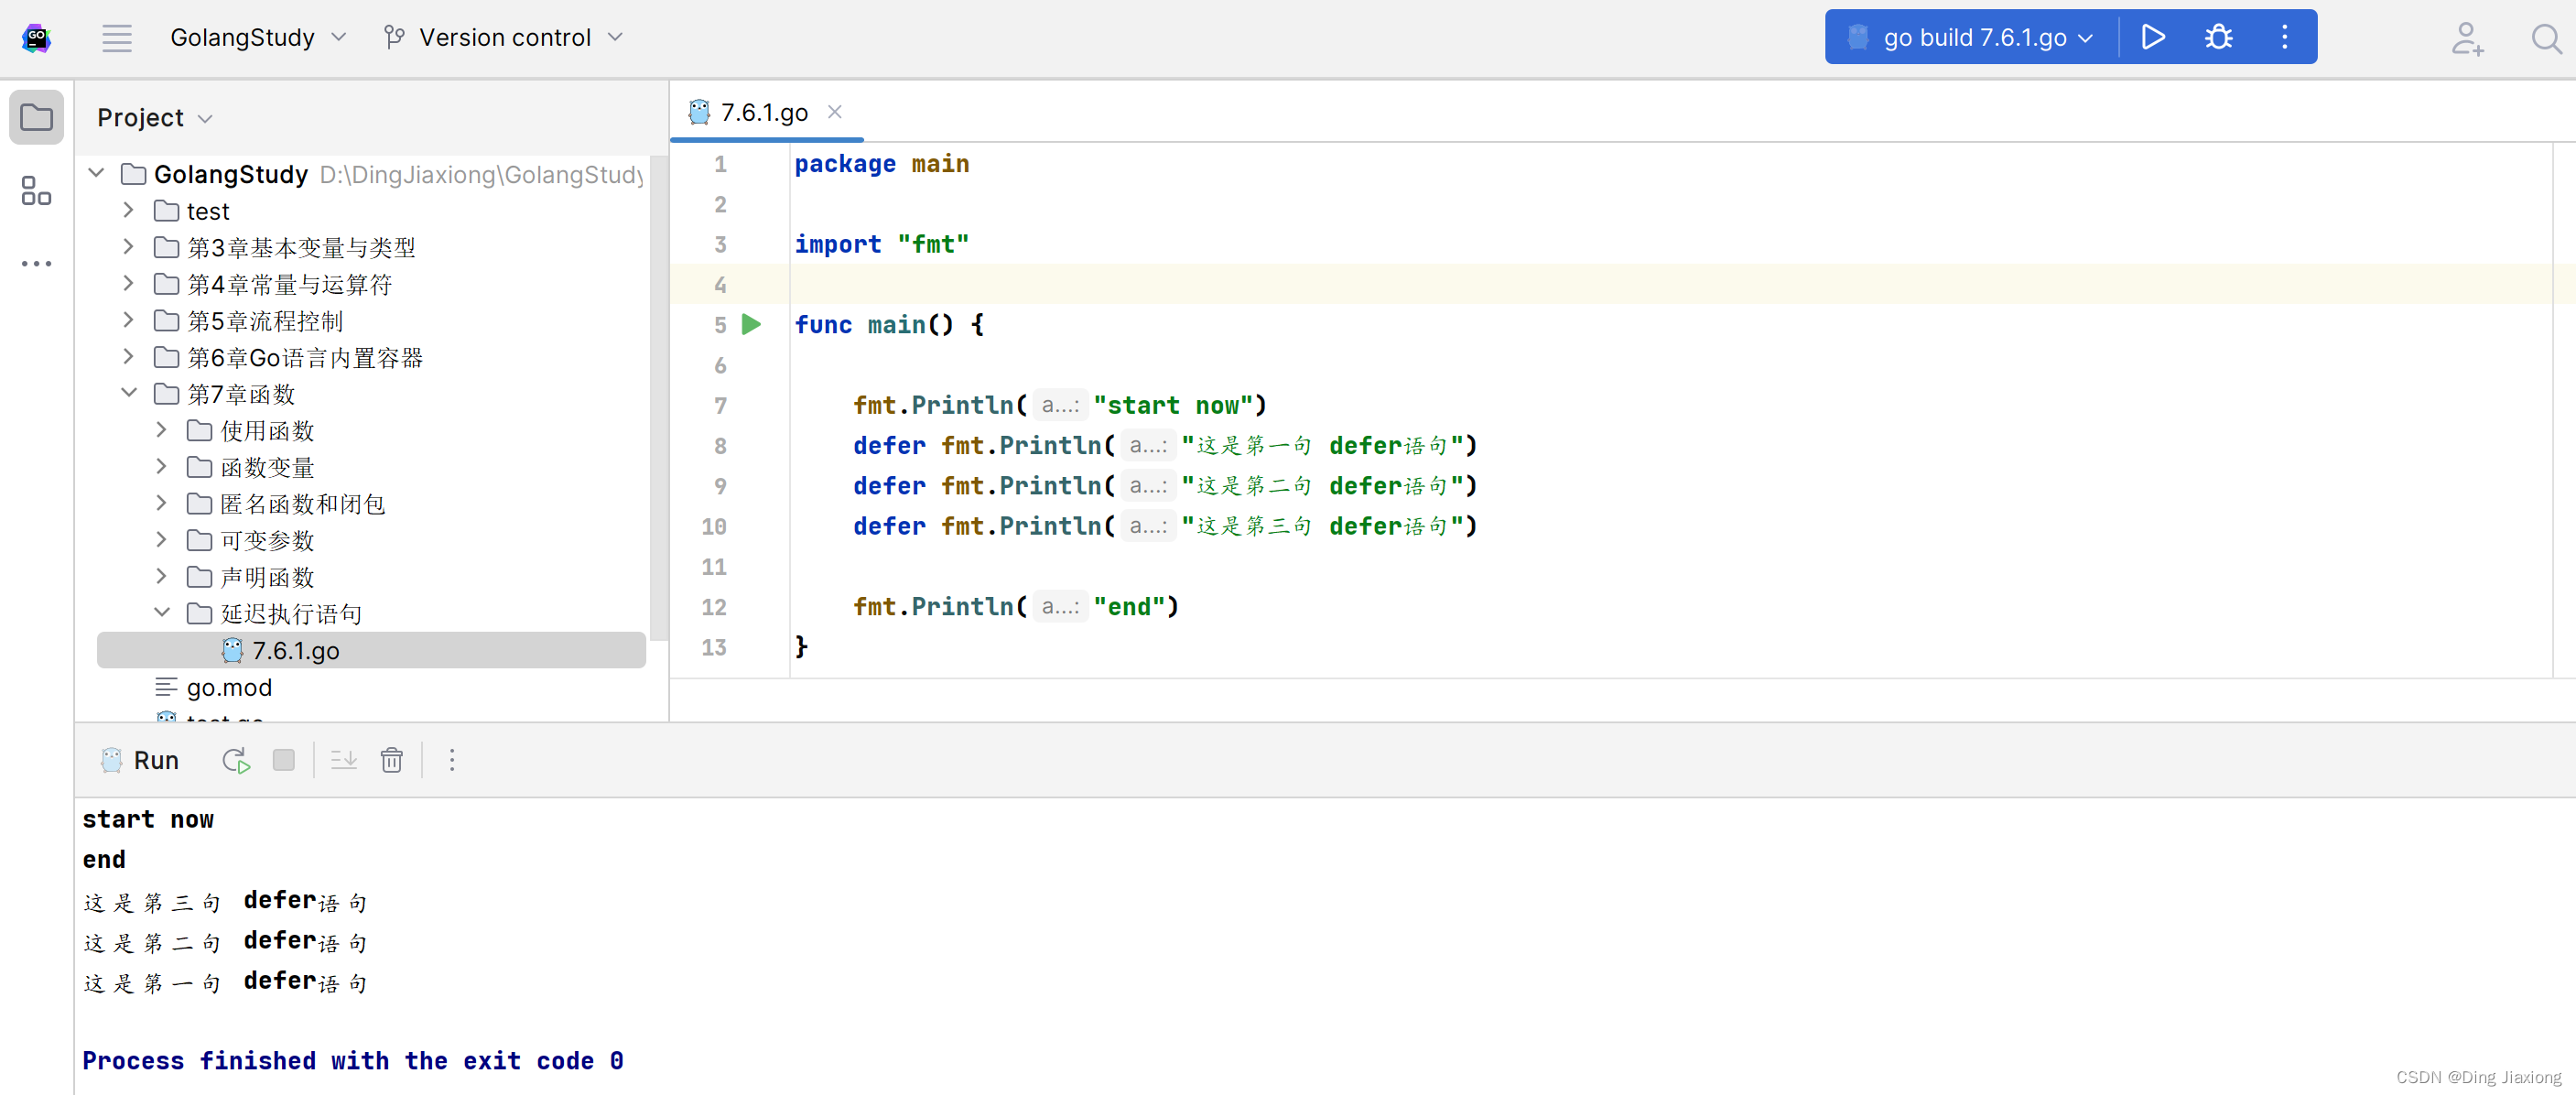Screen dimensions: 2576x1095
Task: Click the 使用函数 folder icon
Action: [199, 430]
